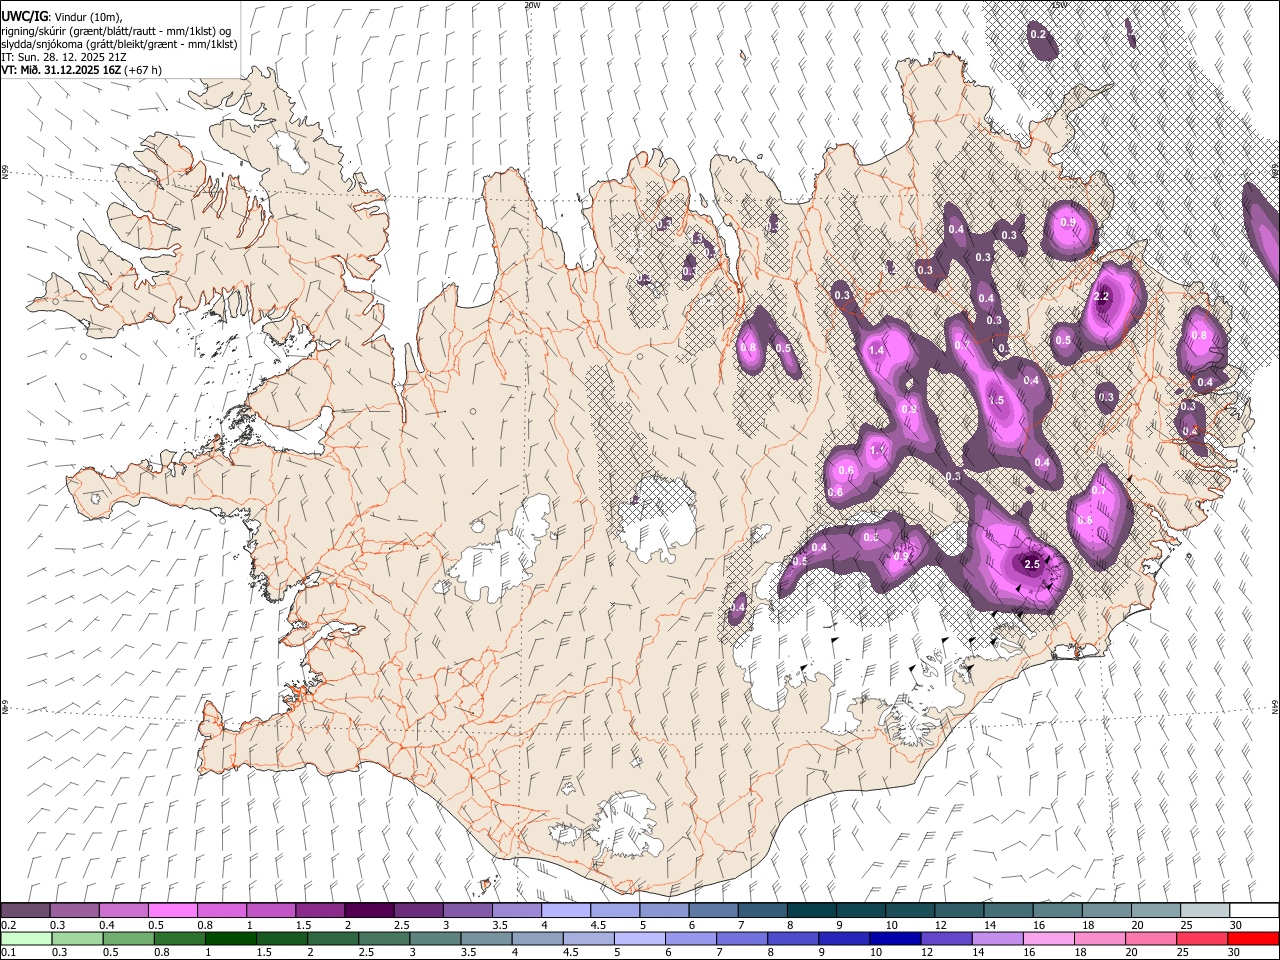This screenshot has height=960, width=1280.
Task: Click the '25' label in the rain legend row
Action: point(1182,952)
